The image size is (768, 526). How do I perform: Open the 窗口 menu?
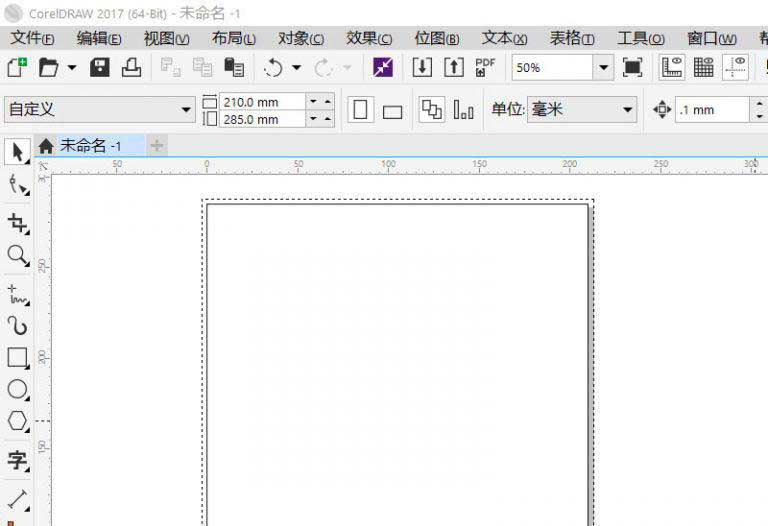(x=712, y=38)
